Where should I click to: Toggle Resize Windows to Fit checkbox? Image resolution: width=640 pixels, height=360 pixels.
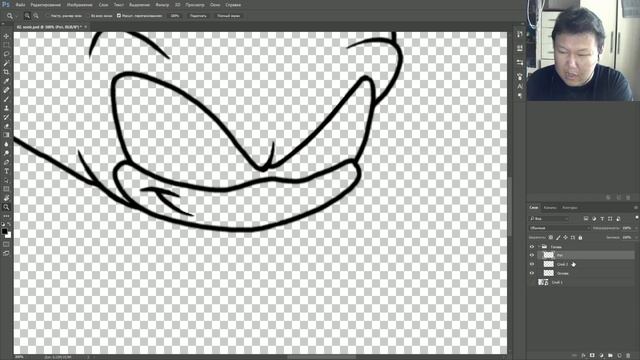tap(48, 16)
